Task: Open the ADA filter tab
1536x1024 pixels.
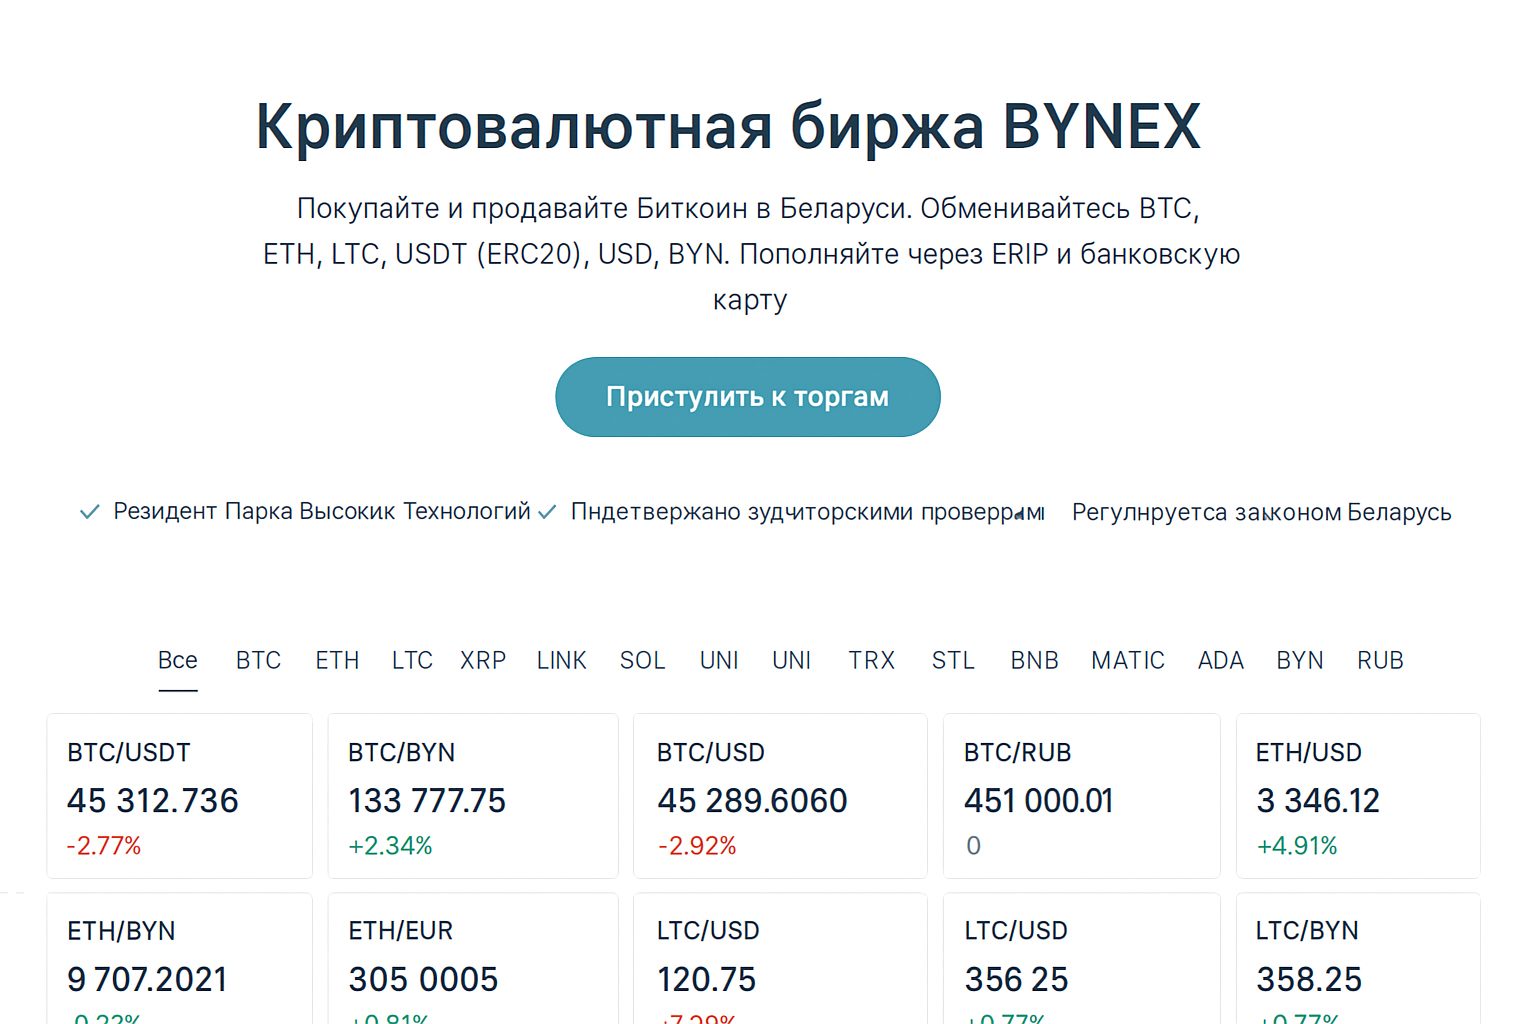Action: pos(1220,660)
